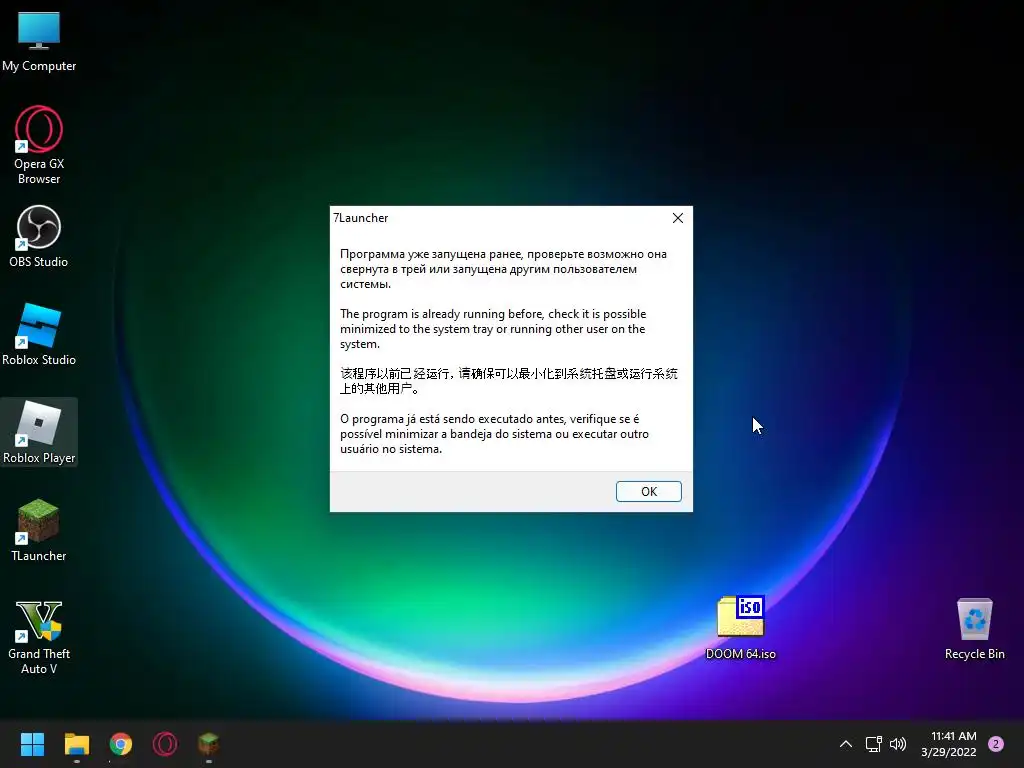Screen dimensions: 1024x768
Task: Open the clock and date in taskbar
Action: coord(949,744)
